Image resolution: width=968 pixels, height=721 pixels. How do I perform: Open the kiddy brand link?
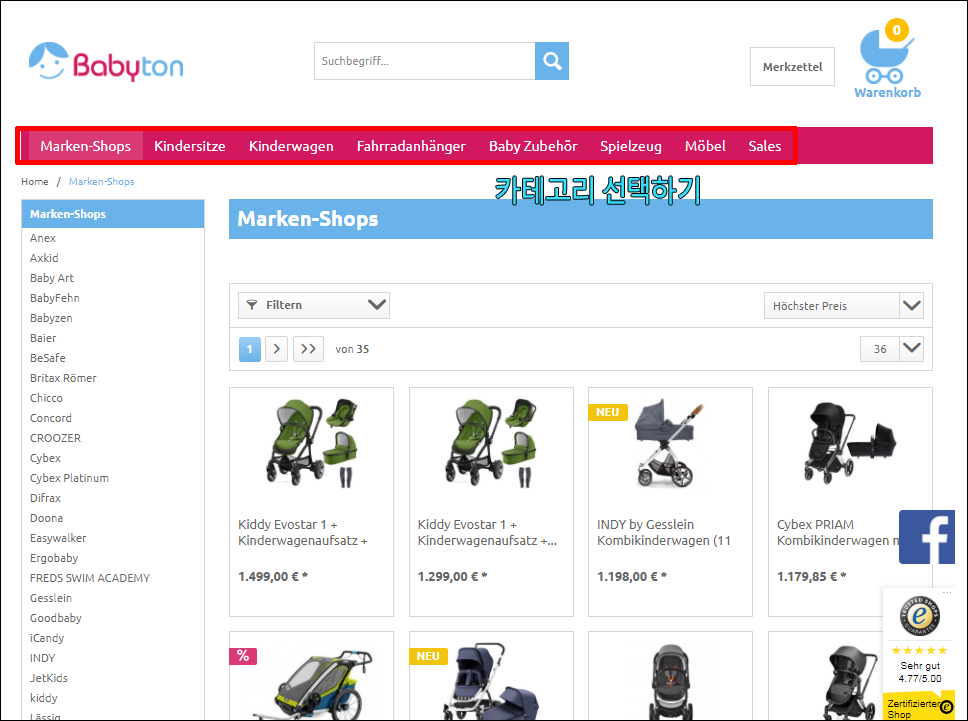44,698
